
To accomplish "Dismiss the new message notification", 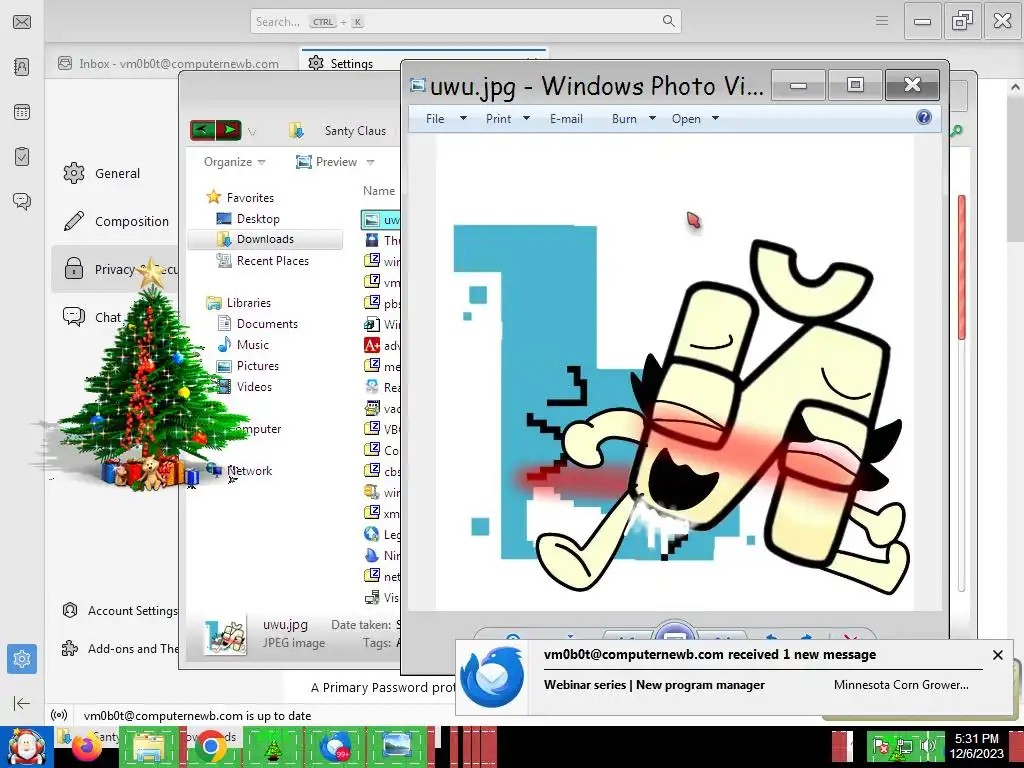I will 997,655.
